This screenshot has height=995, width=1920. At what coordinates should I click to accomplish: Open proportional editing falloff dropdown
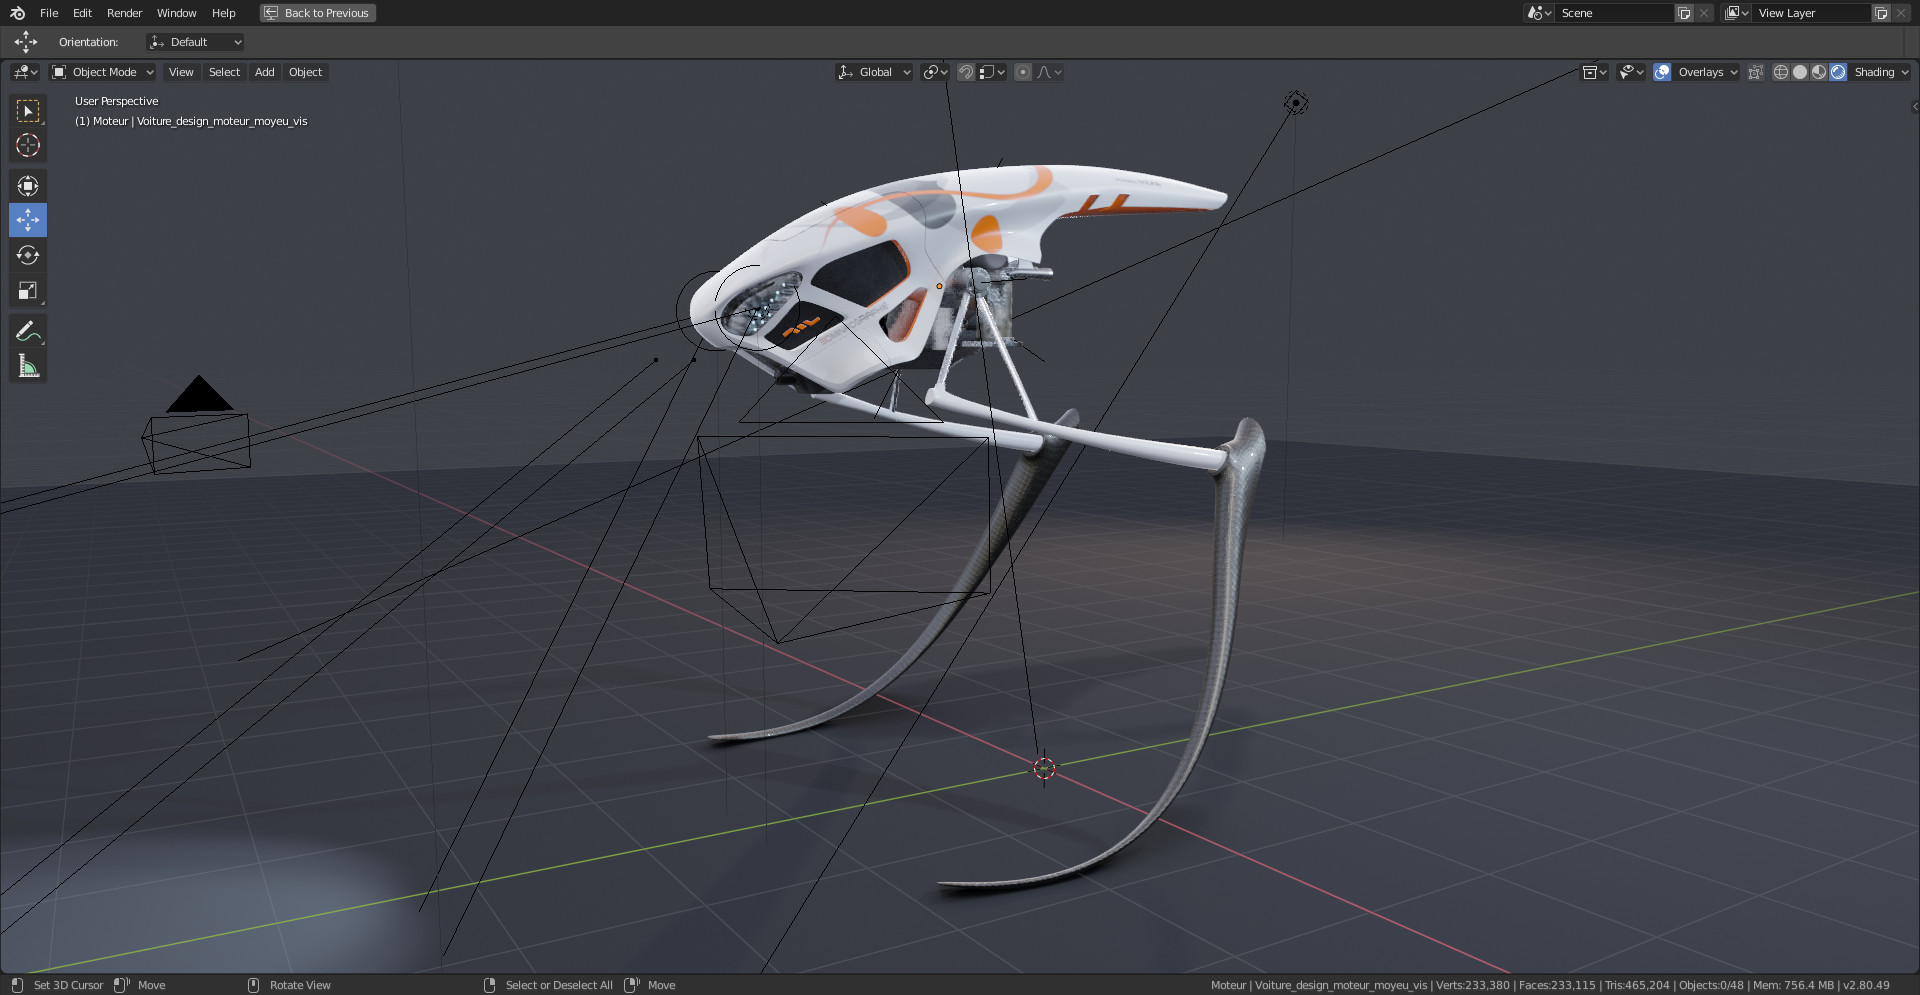[1049, 72]
